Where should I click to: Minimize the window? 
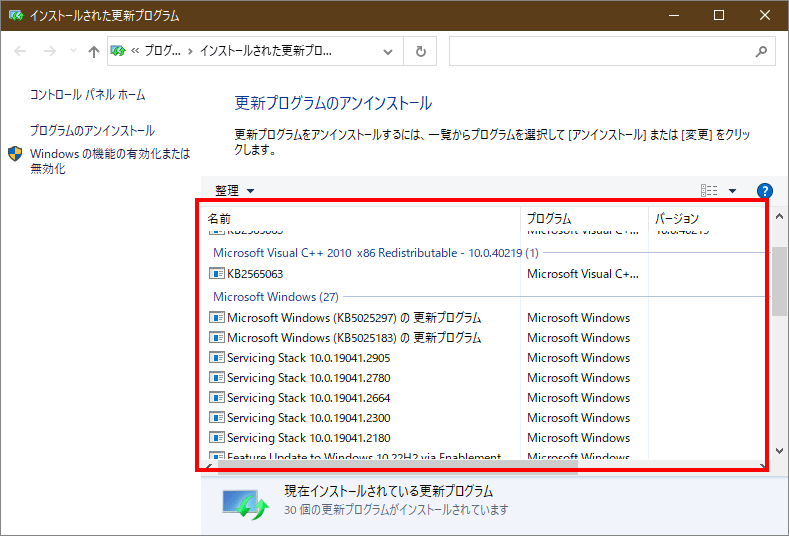point(674,15)
